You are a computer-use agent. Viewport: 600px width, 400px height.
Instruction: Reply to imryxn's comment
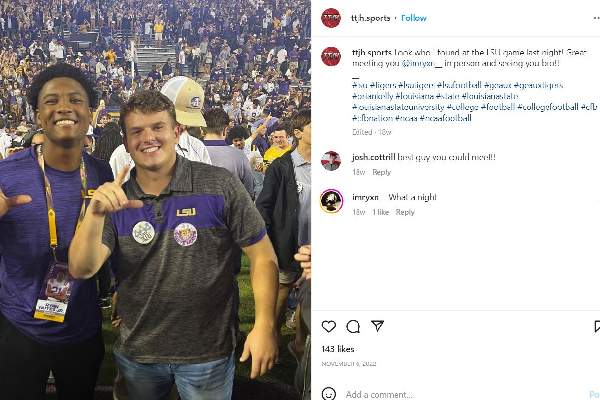pyautogui.click(x=405, y=212)
